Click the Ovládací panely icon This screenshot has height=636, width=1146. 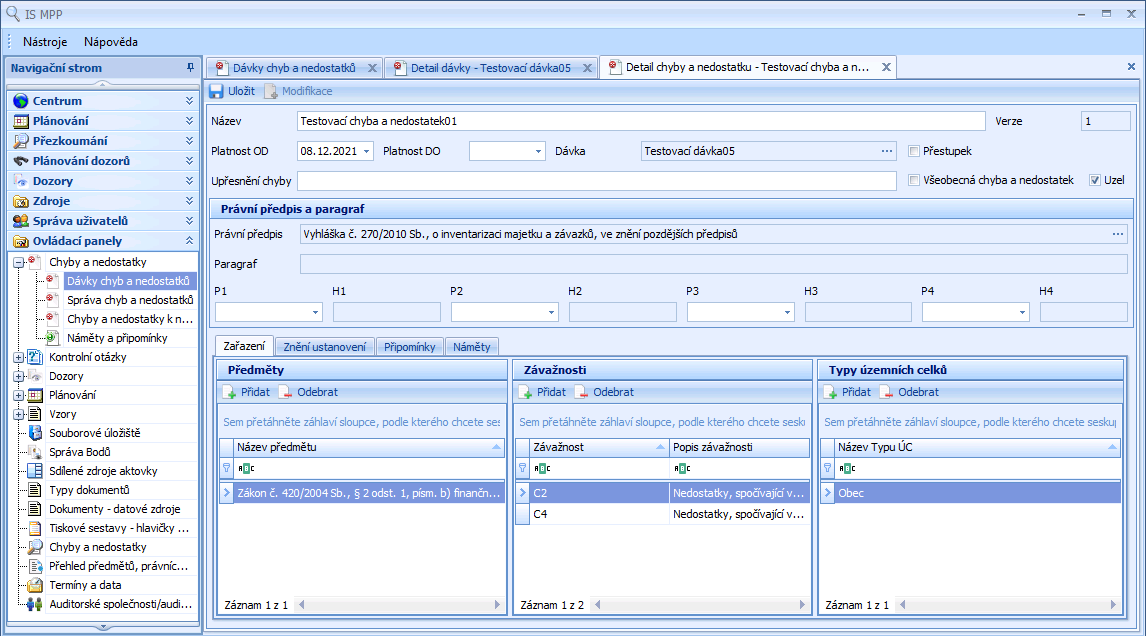tap(20, 241)
